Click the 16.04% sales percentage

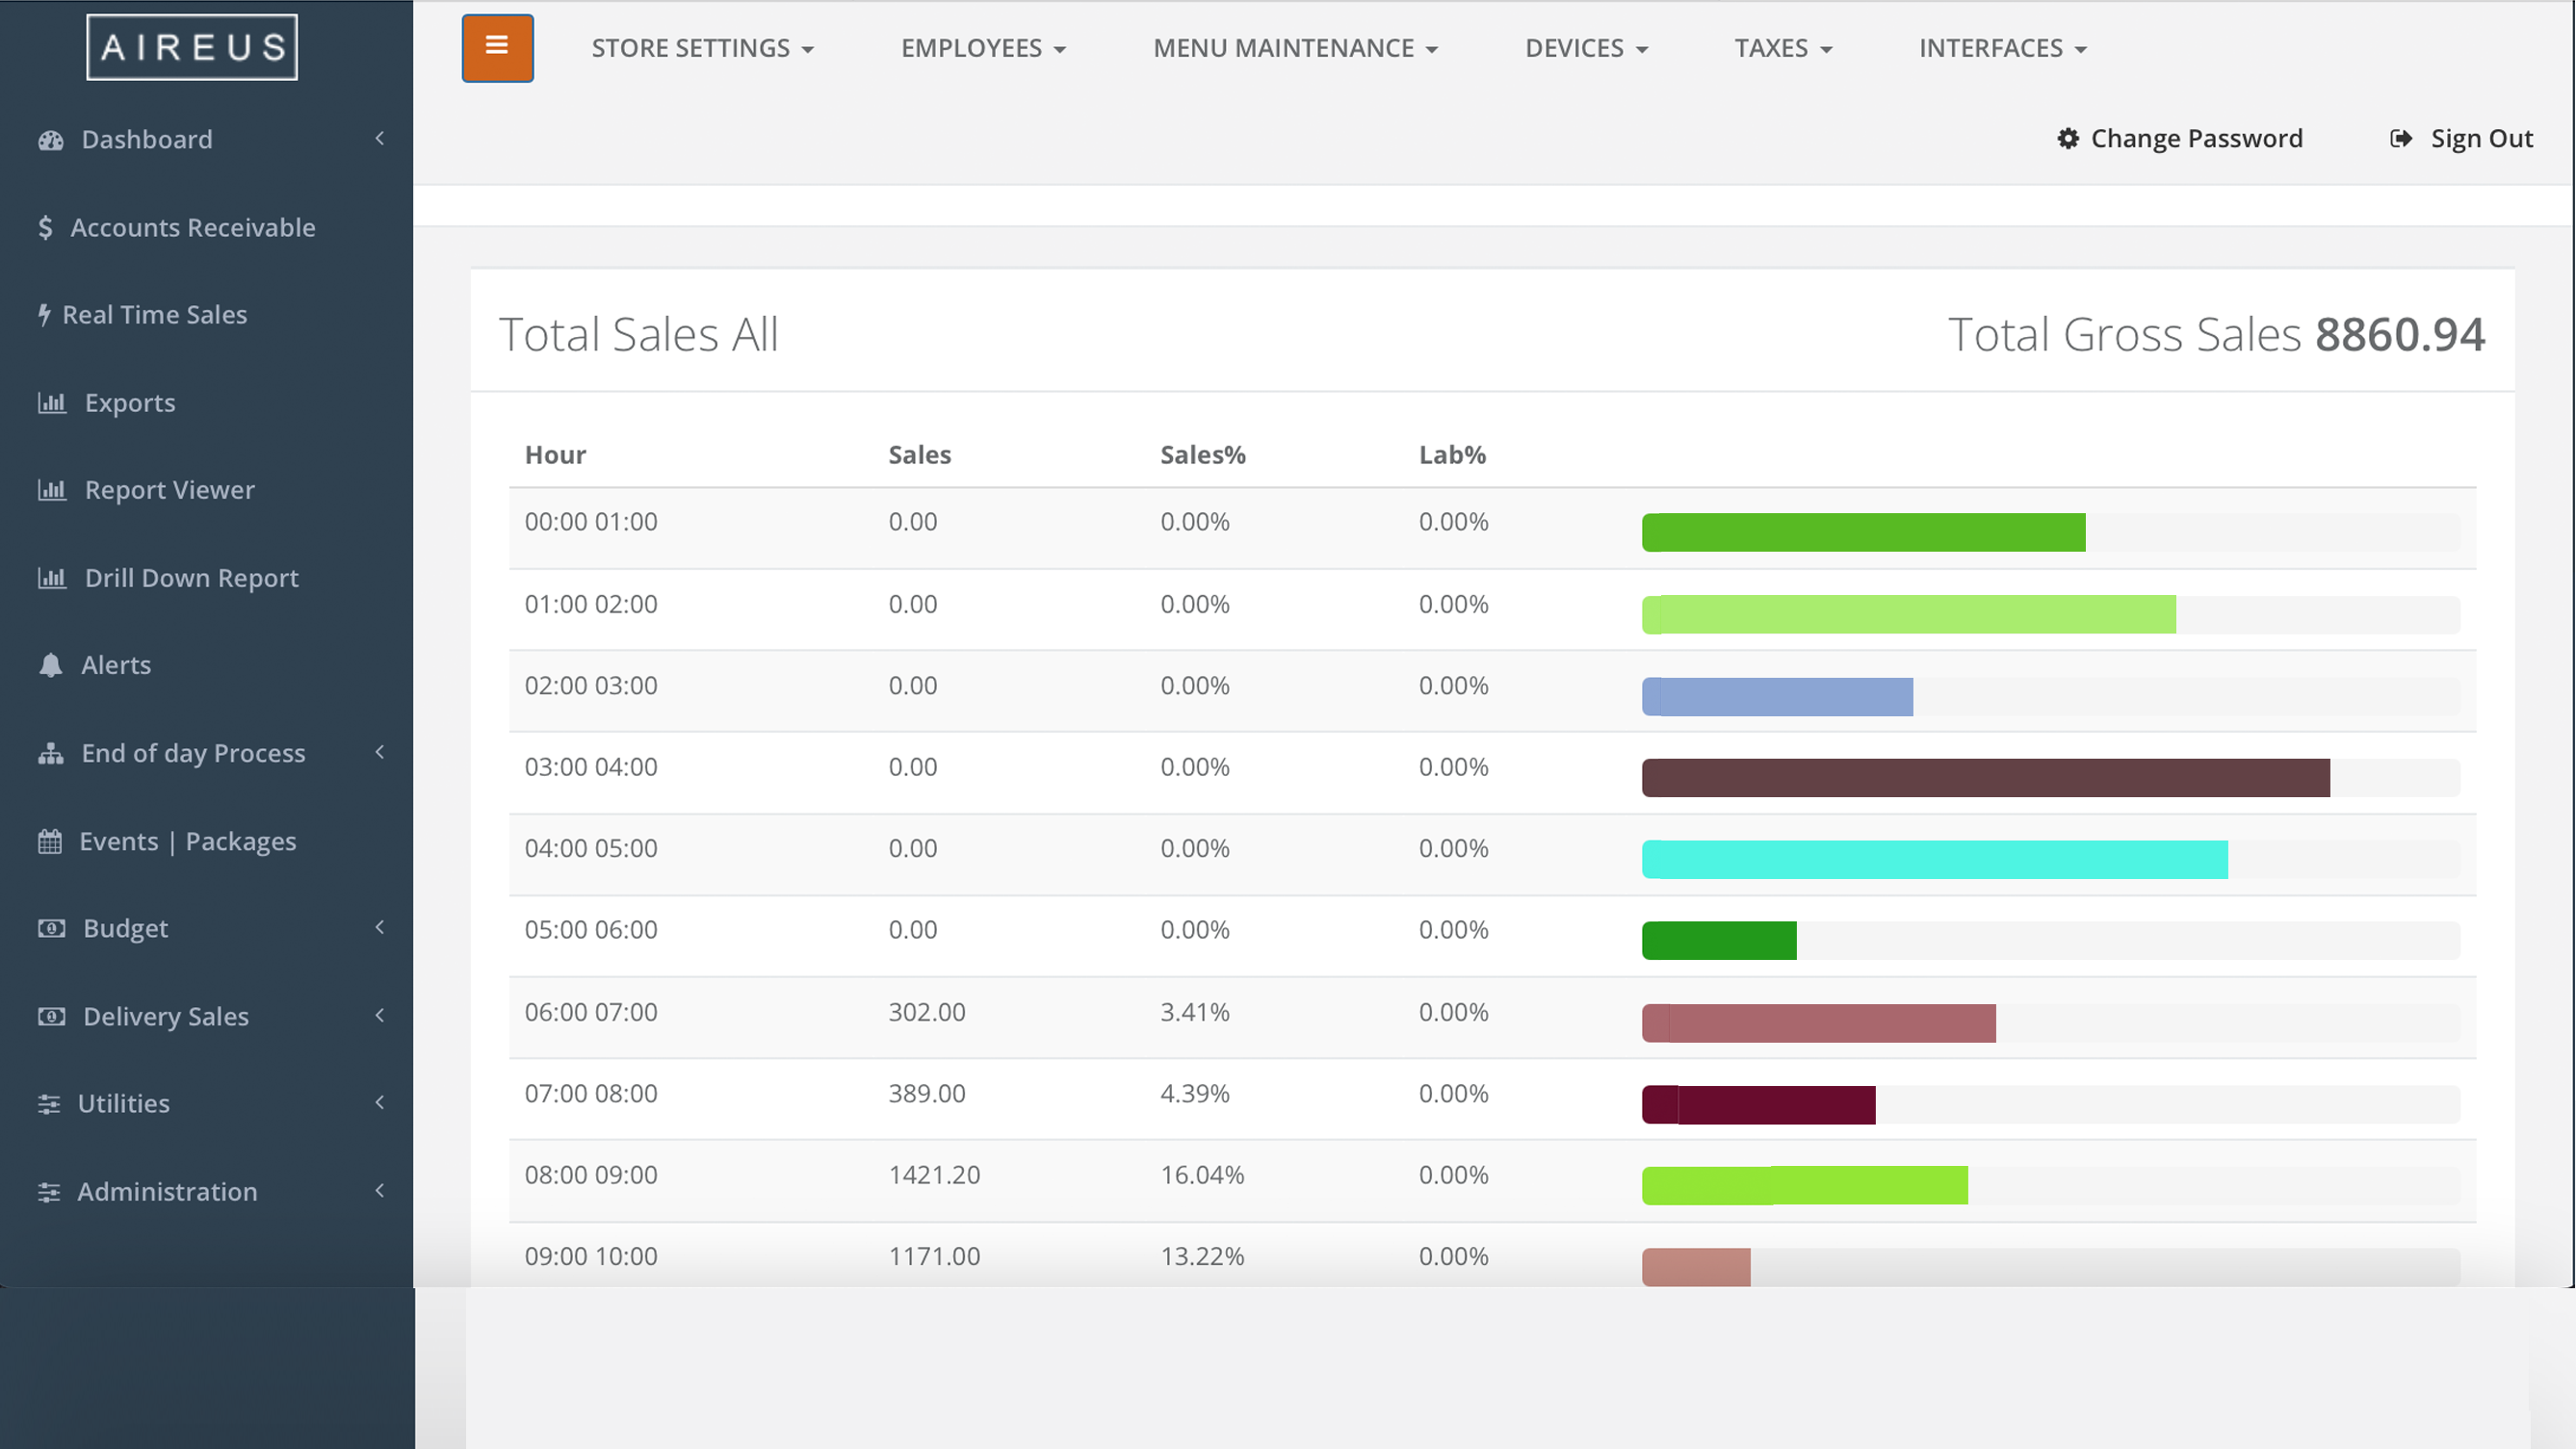1203,1175
